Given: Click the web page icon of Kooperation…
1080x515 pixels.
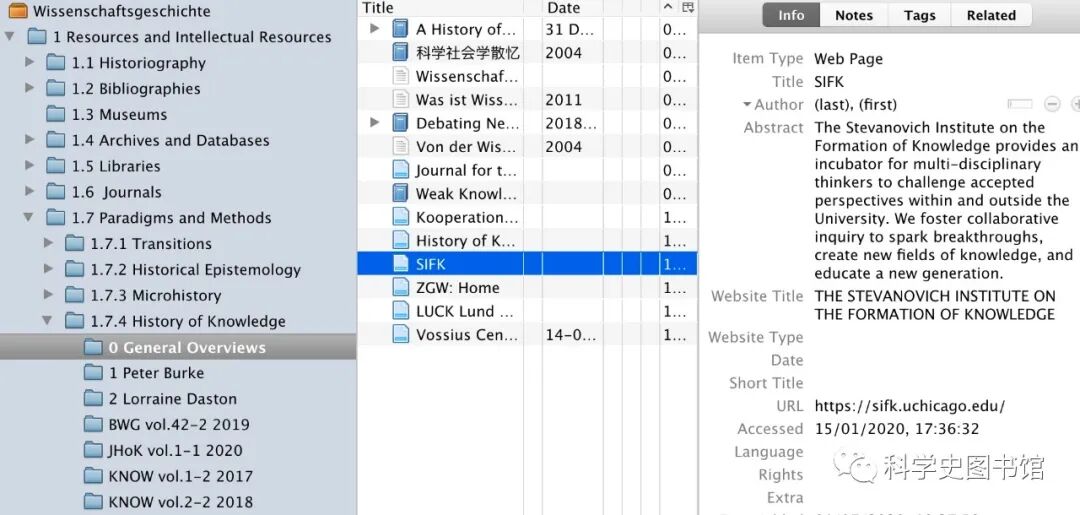Looking at the screenshot, I should pyautogui.click(x=400, y=217).
